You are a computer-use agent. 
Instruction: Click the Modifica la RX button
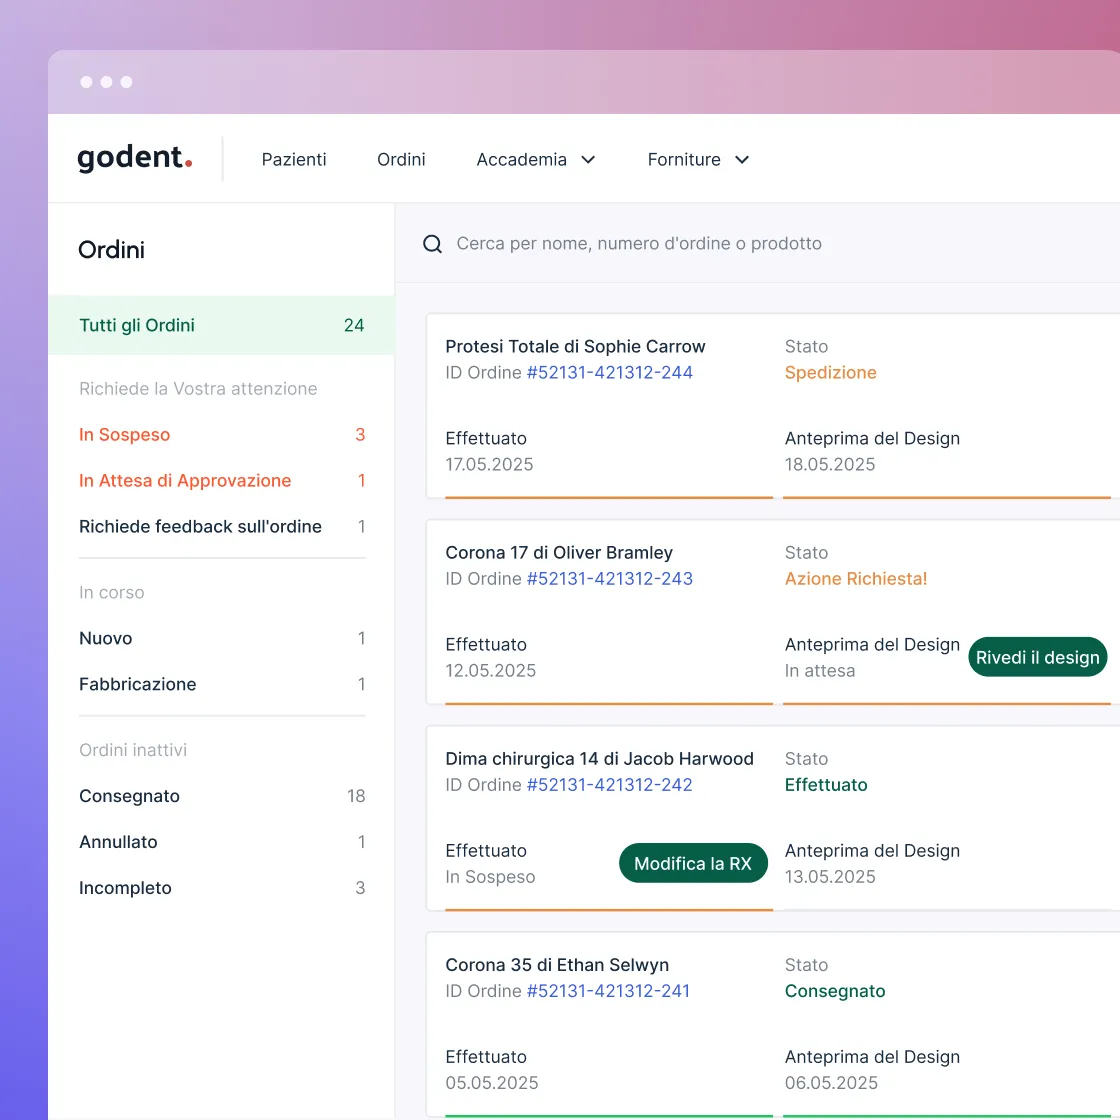(693, 863)
